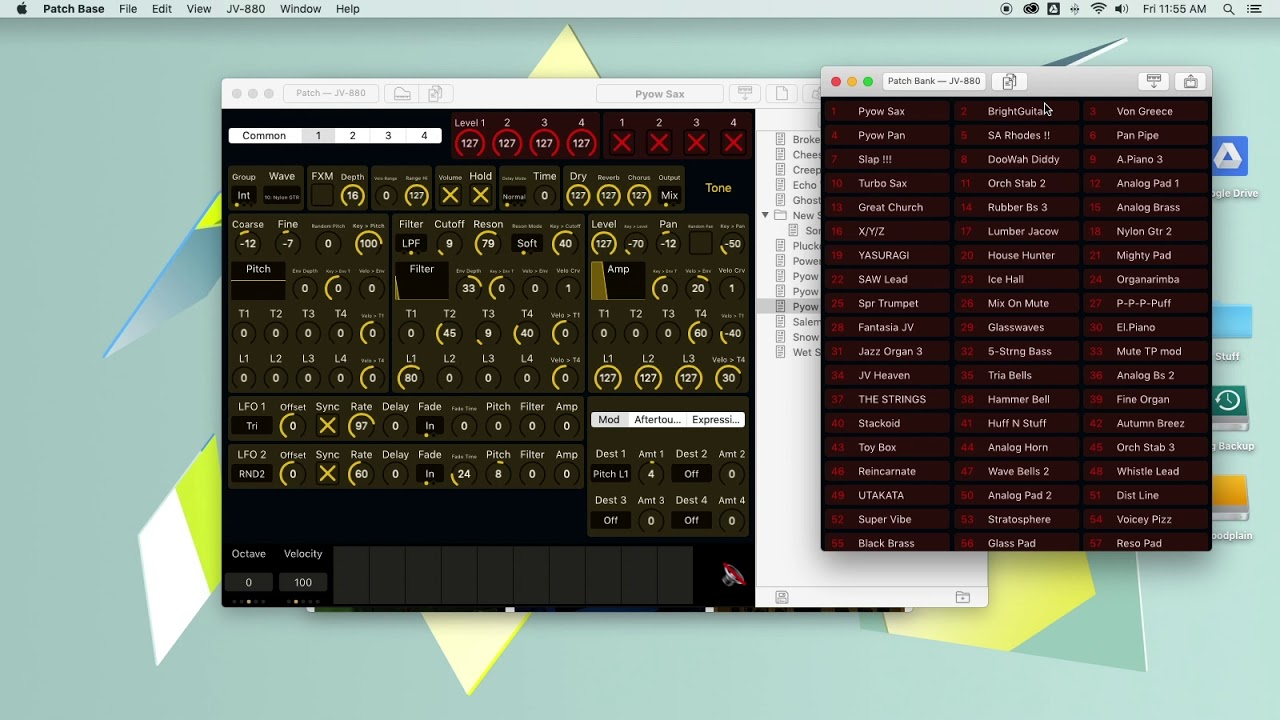Viewport: 1280px width, 720px height.
Task: Click the Pyow Sax patch name field
Action: pyautogui.click(x=660, y=94)
